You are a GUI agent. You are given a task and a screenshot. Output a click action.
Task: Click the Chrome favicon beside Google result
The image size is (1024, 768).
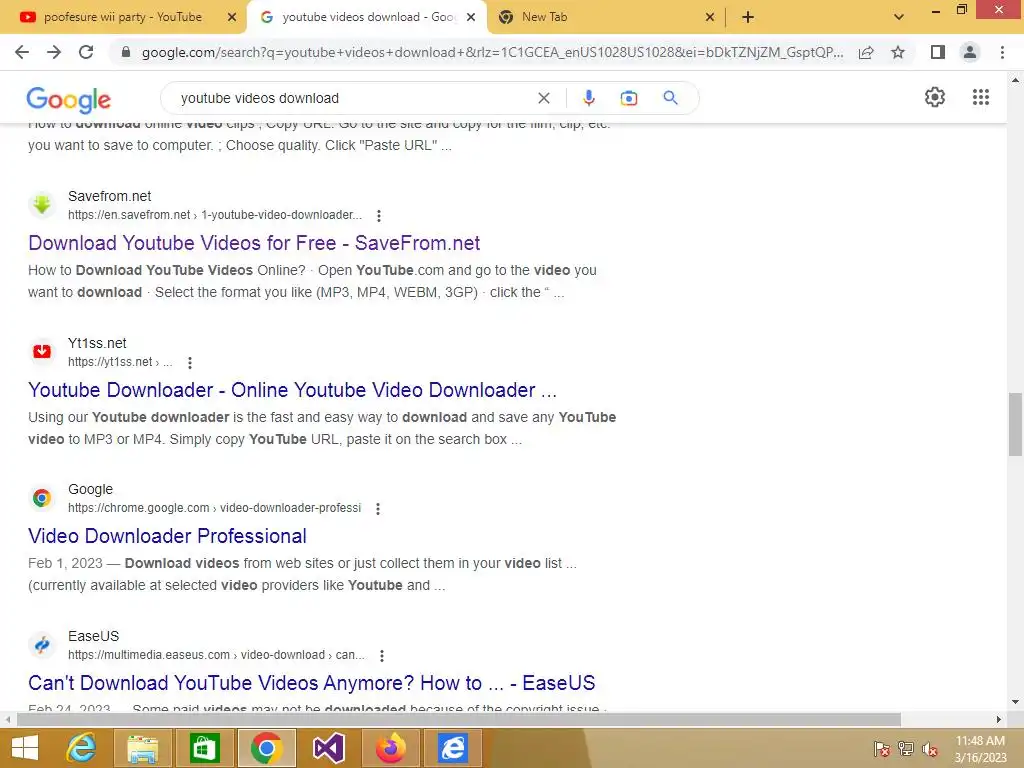(42, 498)
